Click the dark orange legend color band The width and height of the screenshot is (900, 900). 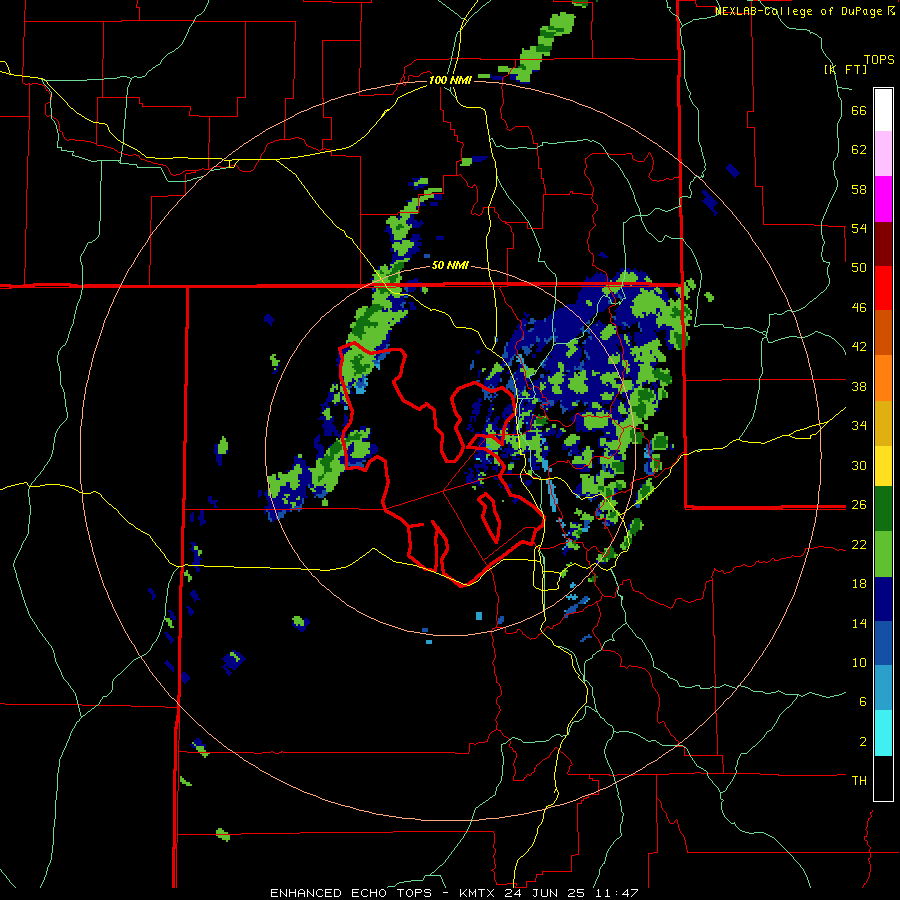[883, 332]
